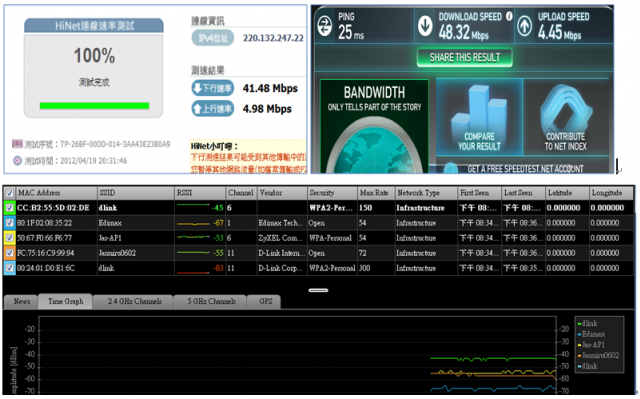Click the IPv4 address badge

[213, 38]
